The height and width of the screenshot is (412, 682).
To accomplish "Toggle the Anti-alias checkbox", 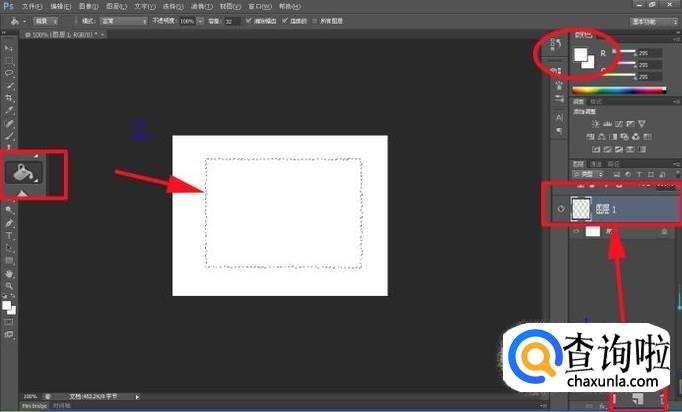I will point(249,20).
